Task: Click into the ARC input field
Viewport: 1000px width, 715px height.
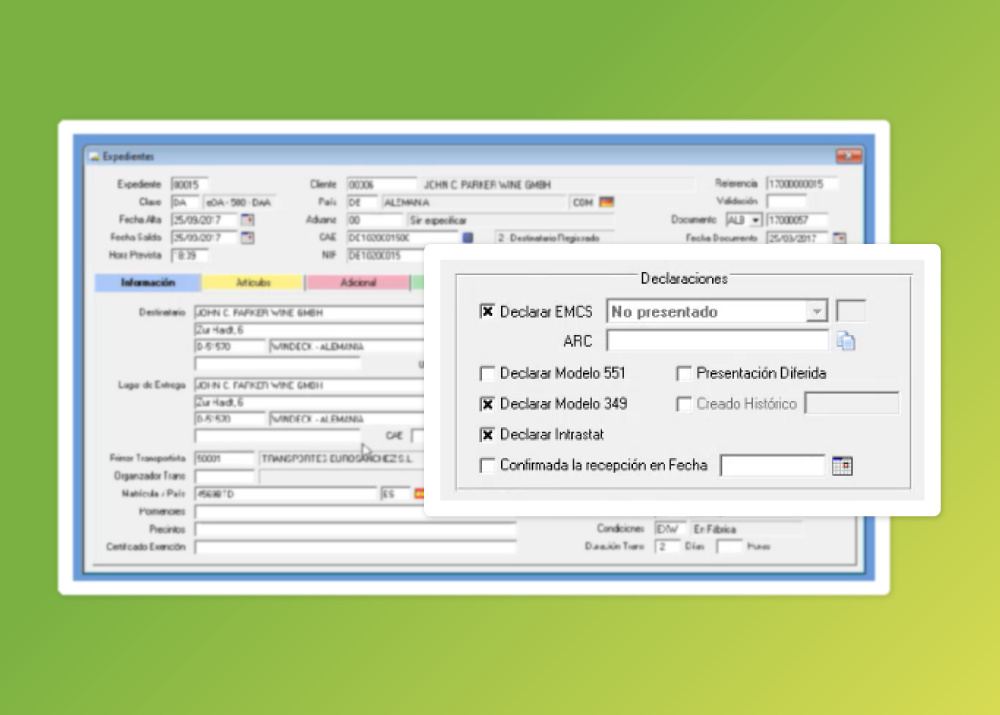Action: (x=717, y=341)
